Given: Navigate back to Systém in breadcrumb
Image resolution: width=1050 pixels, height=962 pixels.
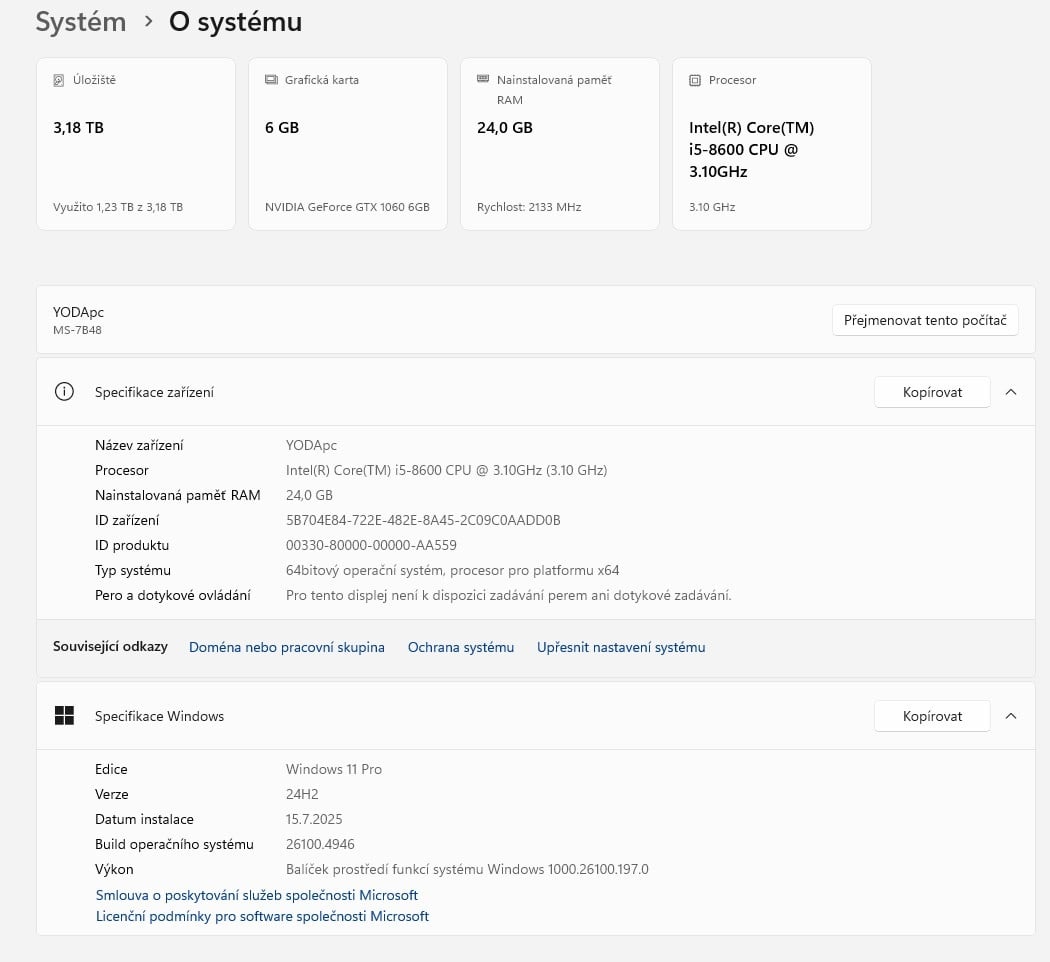Looking at the screenshot, I should click(80, 22).
